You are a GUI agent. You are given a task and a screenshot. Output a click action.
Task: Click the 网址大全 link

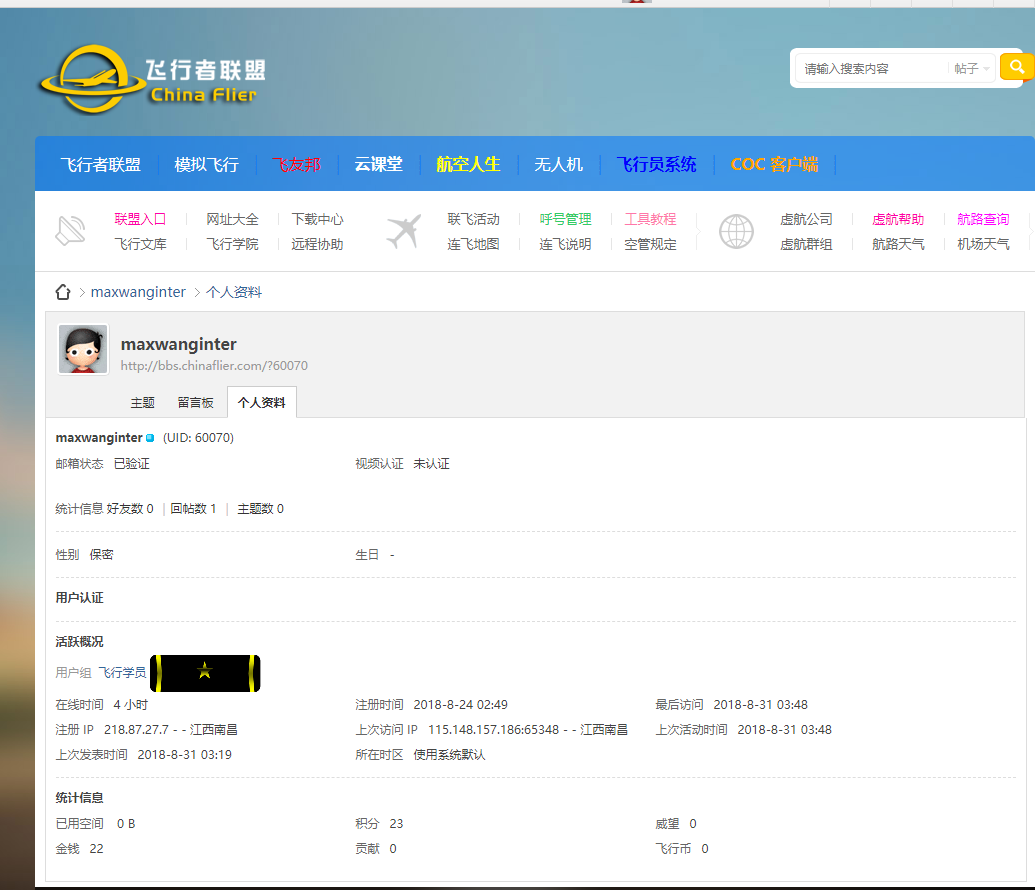232,219
